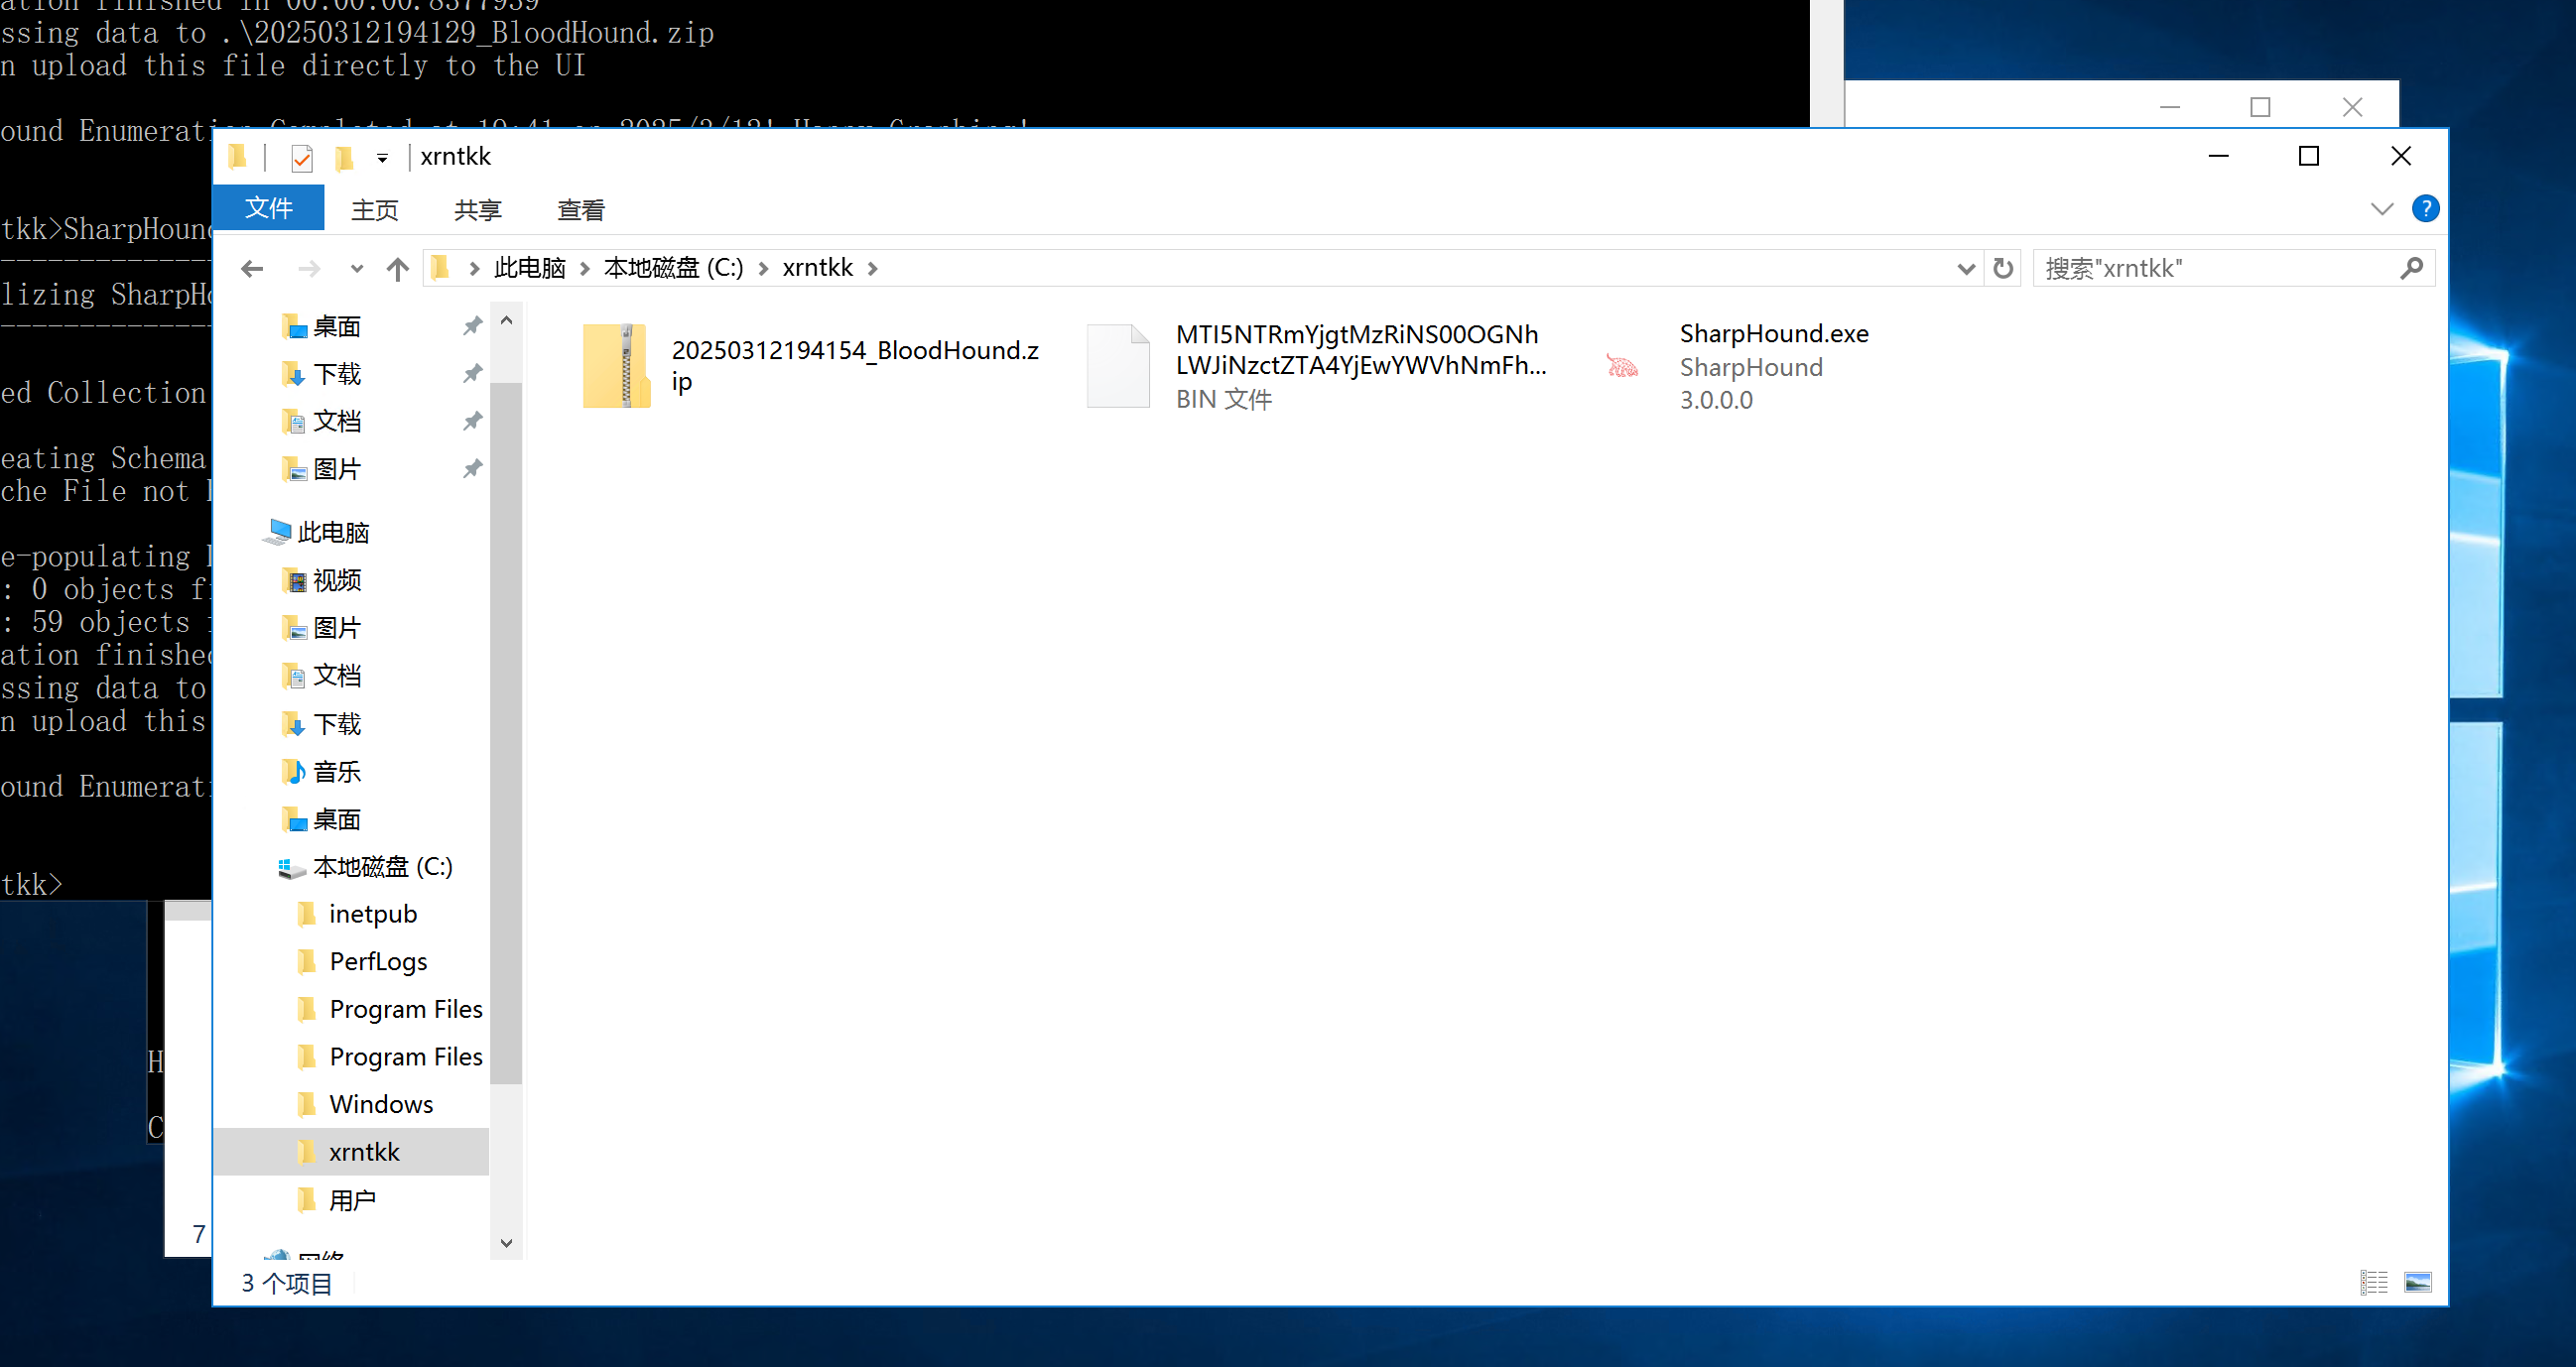Click 本地磁盘 (C:) in the address path
Viewport: 2576px width, 1367px height.
point(674,268)
